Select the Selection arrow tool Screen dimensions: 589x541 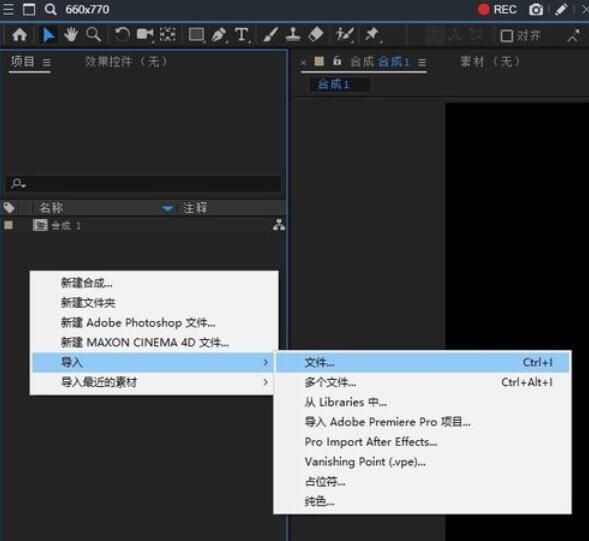[x=48, y=35]
